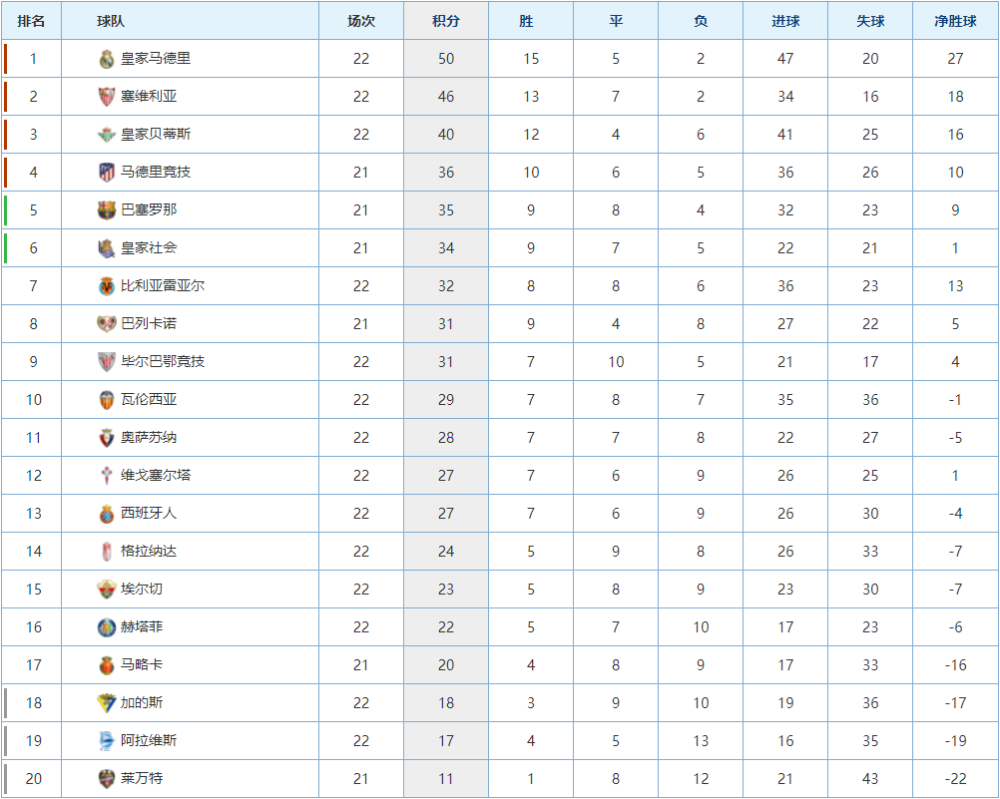This screenshot has width=1000, height=799.
Task: Click the Real Madrid club crest
Action: coord(106,59)
